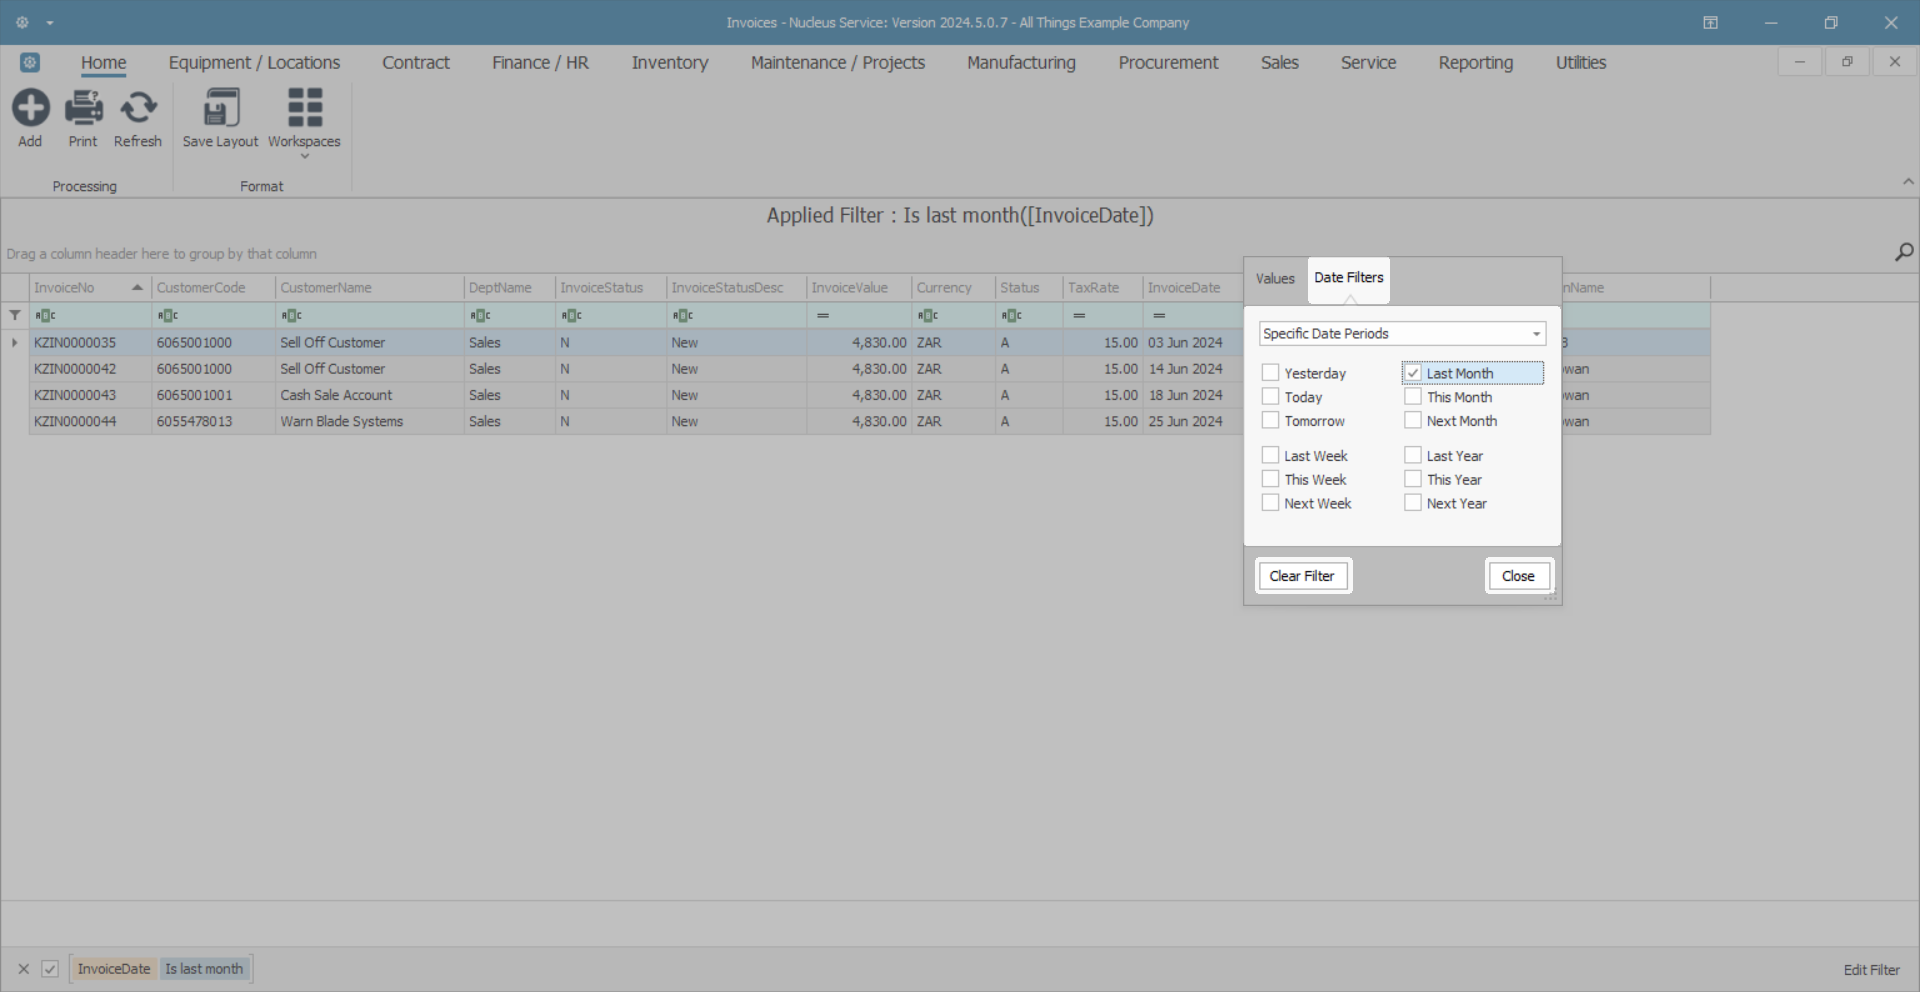Image resolution: width=1920 pixels, height=992 pixels.
Task: Sort by the CustomerName column header
Action: coord(370,288)
